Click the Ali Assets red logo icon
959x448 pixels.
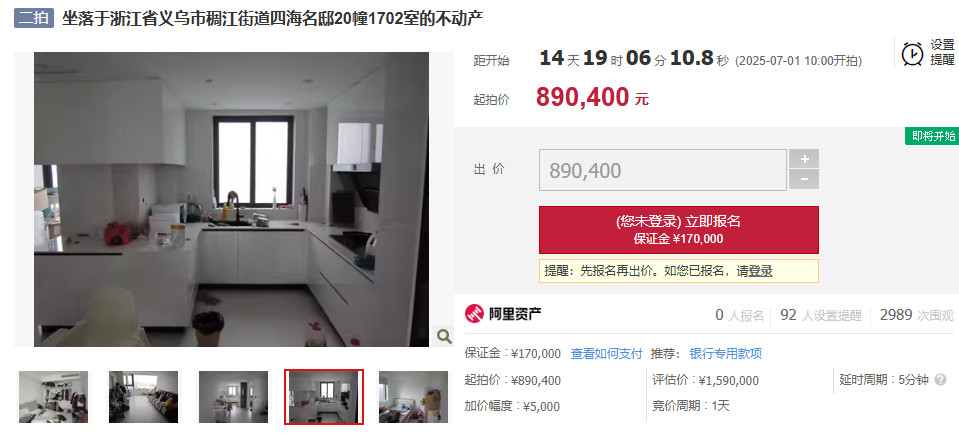click(474, 314)
